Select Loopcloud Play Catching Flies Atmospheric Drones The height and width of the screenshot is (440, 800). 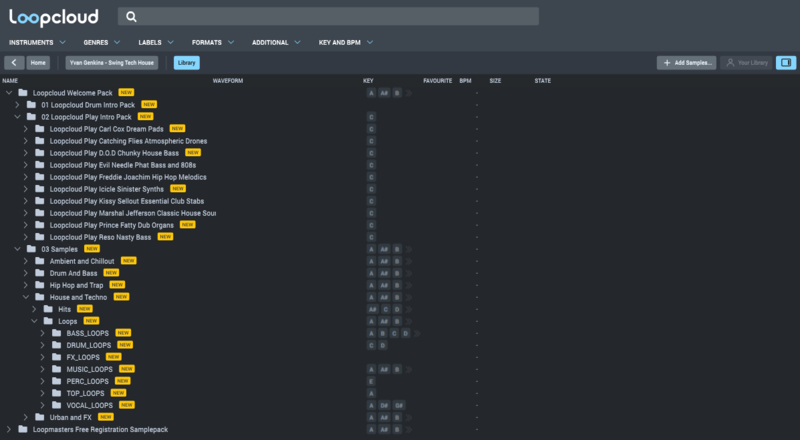point(129,141)
